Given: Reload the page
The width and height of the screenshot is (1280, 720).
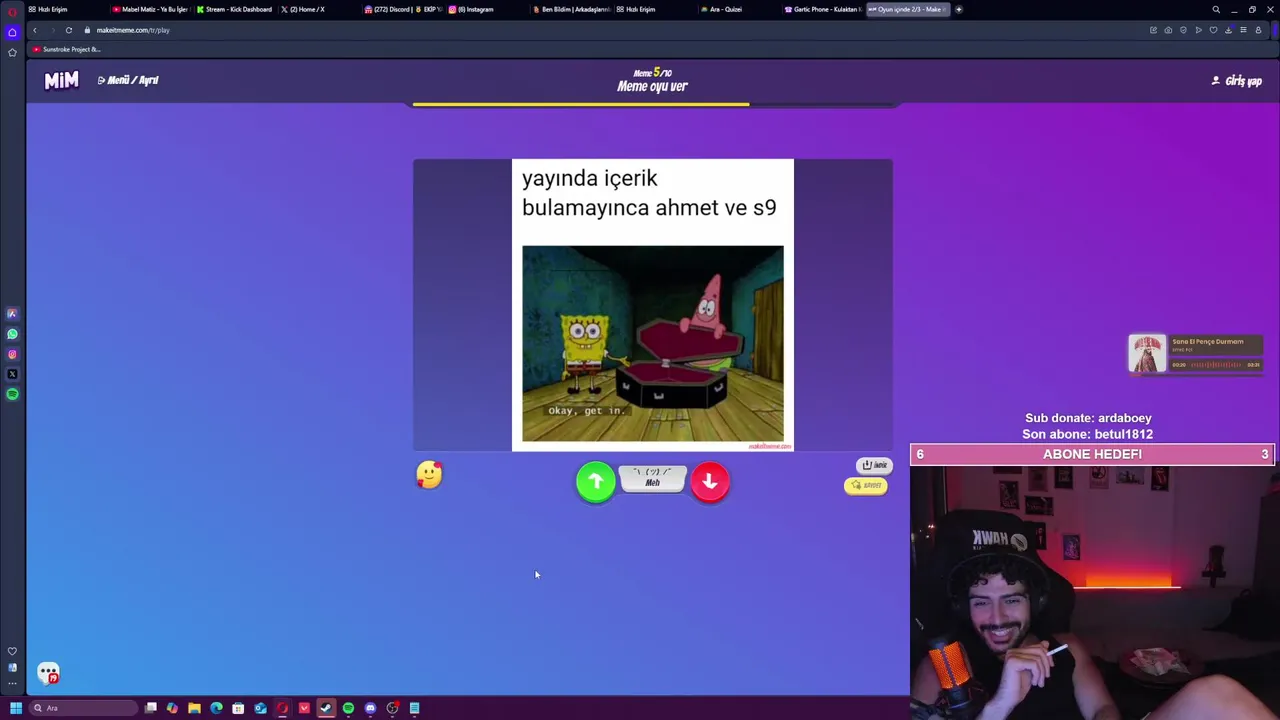Looking at the screenshot, I should click(x=69, y=30).
